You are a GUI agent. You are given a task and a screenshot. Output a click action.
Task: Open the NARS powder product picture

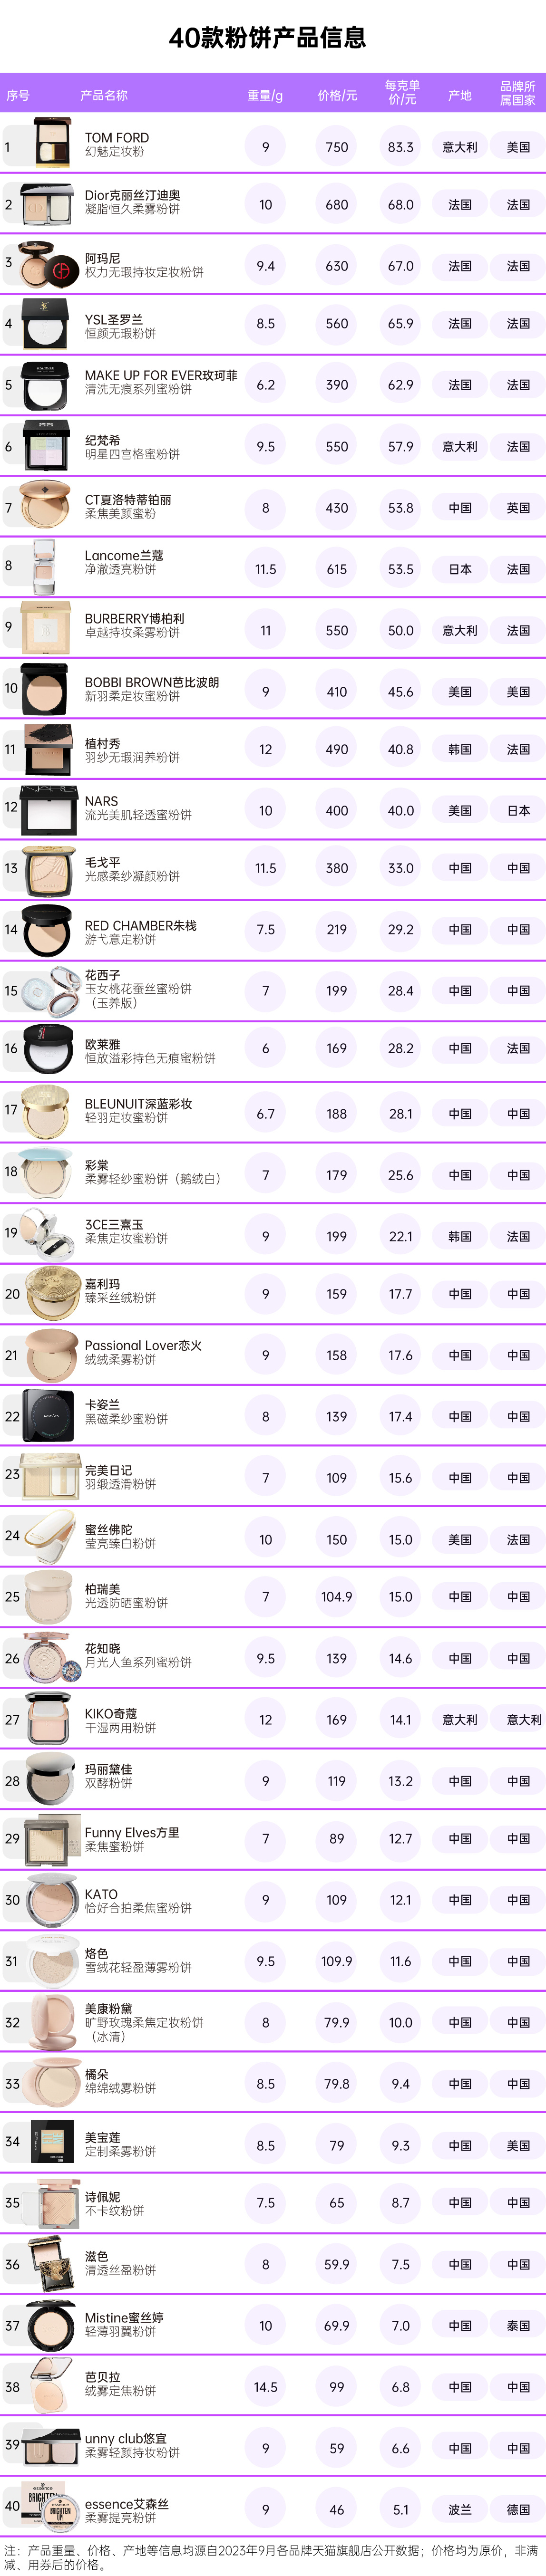tap(49, 810)
